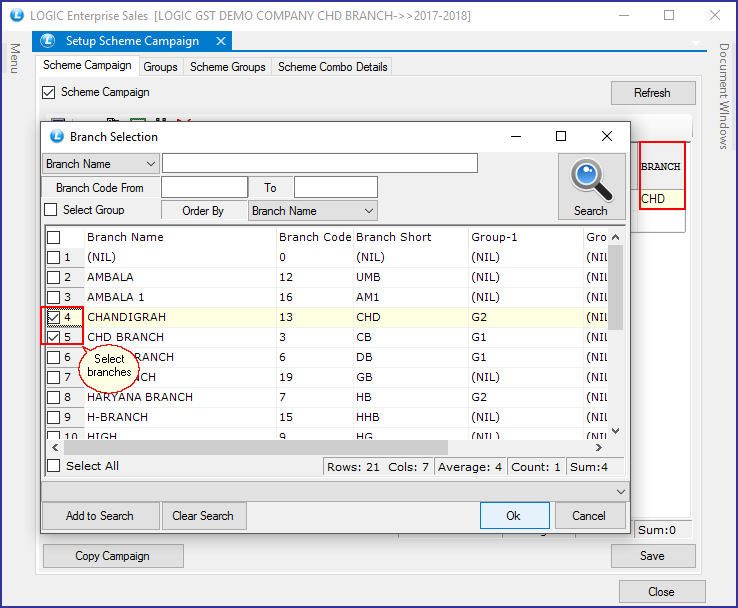Click the Close button at bottom

662,592
